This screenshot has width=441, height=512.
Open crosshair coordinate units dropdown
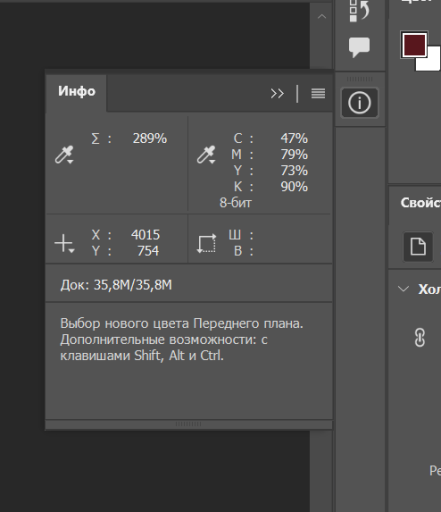pyautogui.click(x=64, y=243)
